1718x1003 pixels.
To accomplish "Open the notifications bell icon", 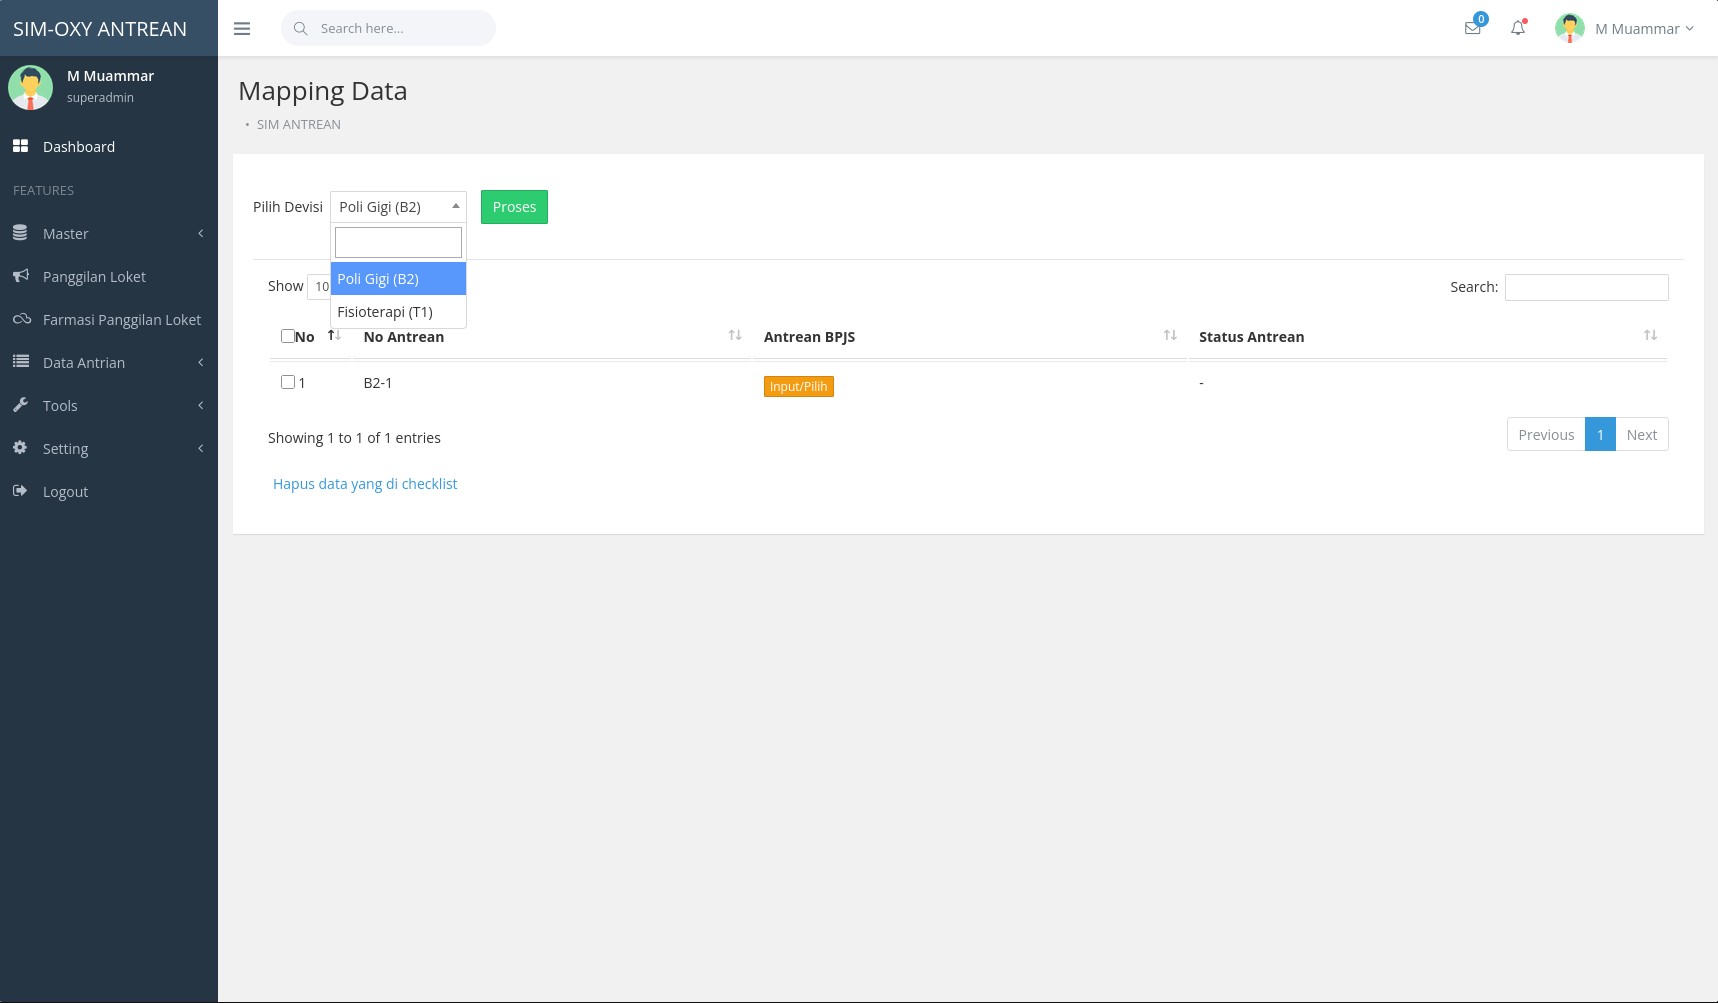I will (1518, 28).
